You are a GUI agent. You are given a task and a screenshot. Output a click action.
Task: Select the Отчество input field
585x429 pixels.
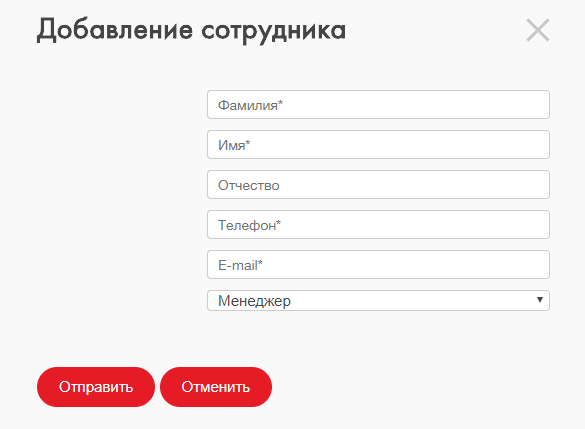378,185
